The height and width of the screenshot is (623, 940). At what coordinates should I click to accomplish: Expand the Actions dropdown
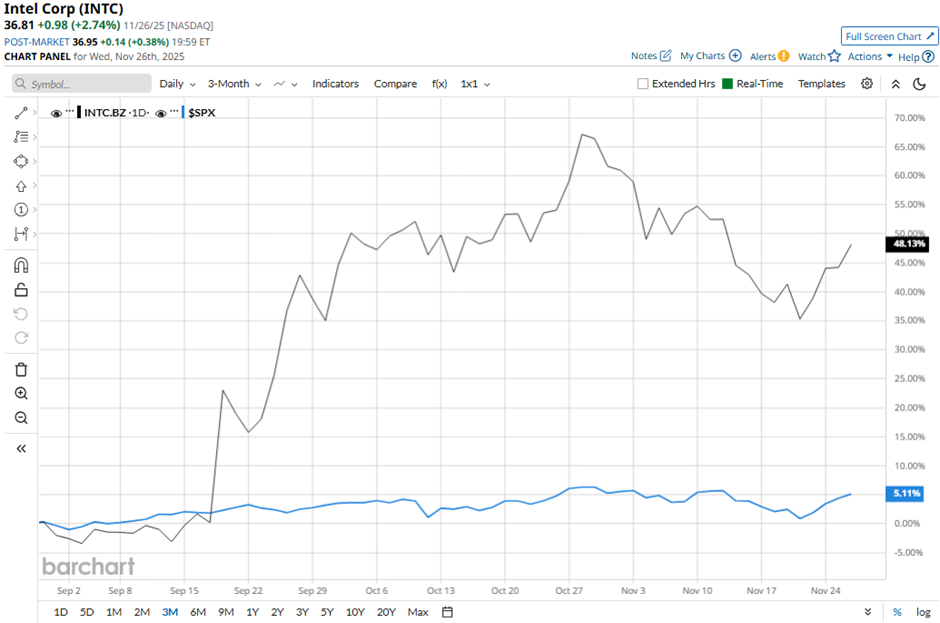click(870, 56)
